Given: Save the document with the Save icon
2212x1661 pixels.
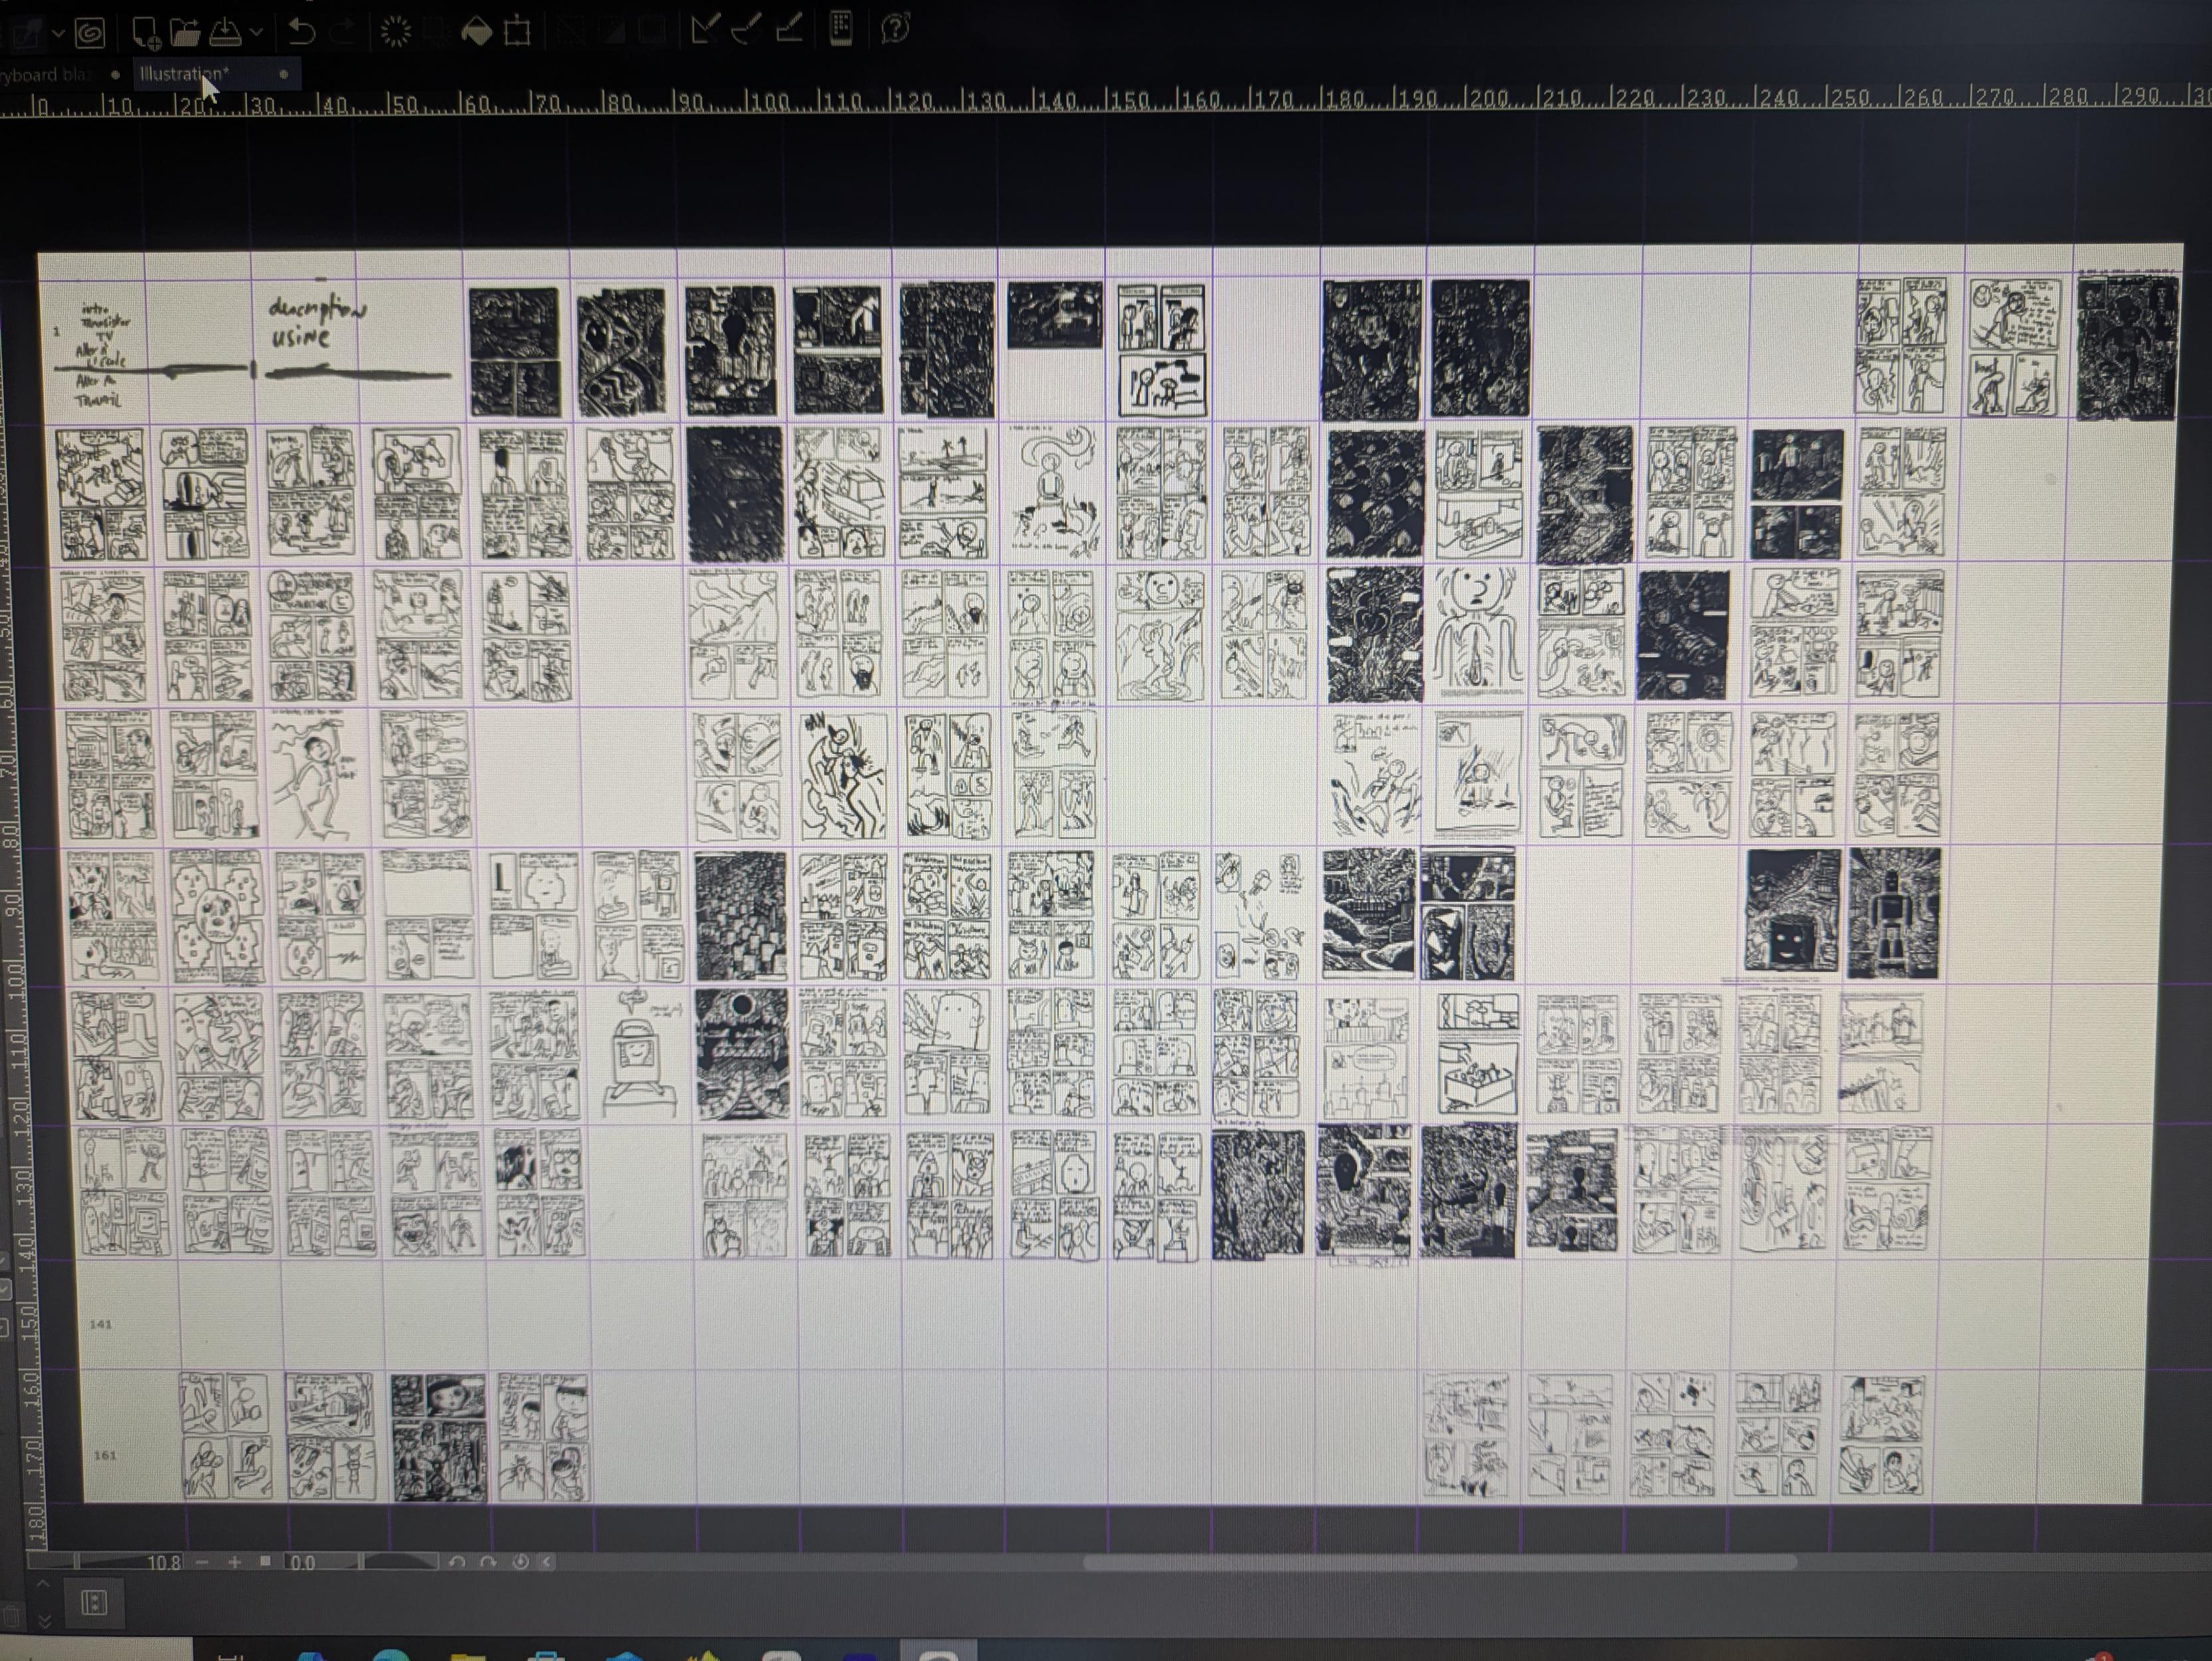Looking at the screenshot, I should pyautogui.click(x=225, y=32).
